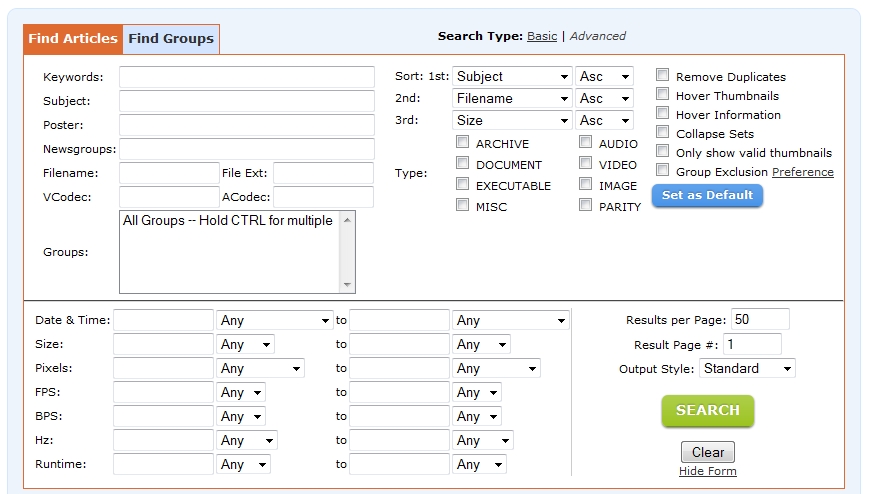This screenshot has width=869, height=494.
Task: Open the 2nd sort field dropdown (Filename)
Action: (x=512, y=99)
